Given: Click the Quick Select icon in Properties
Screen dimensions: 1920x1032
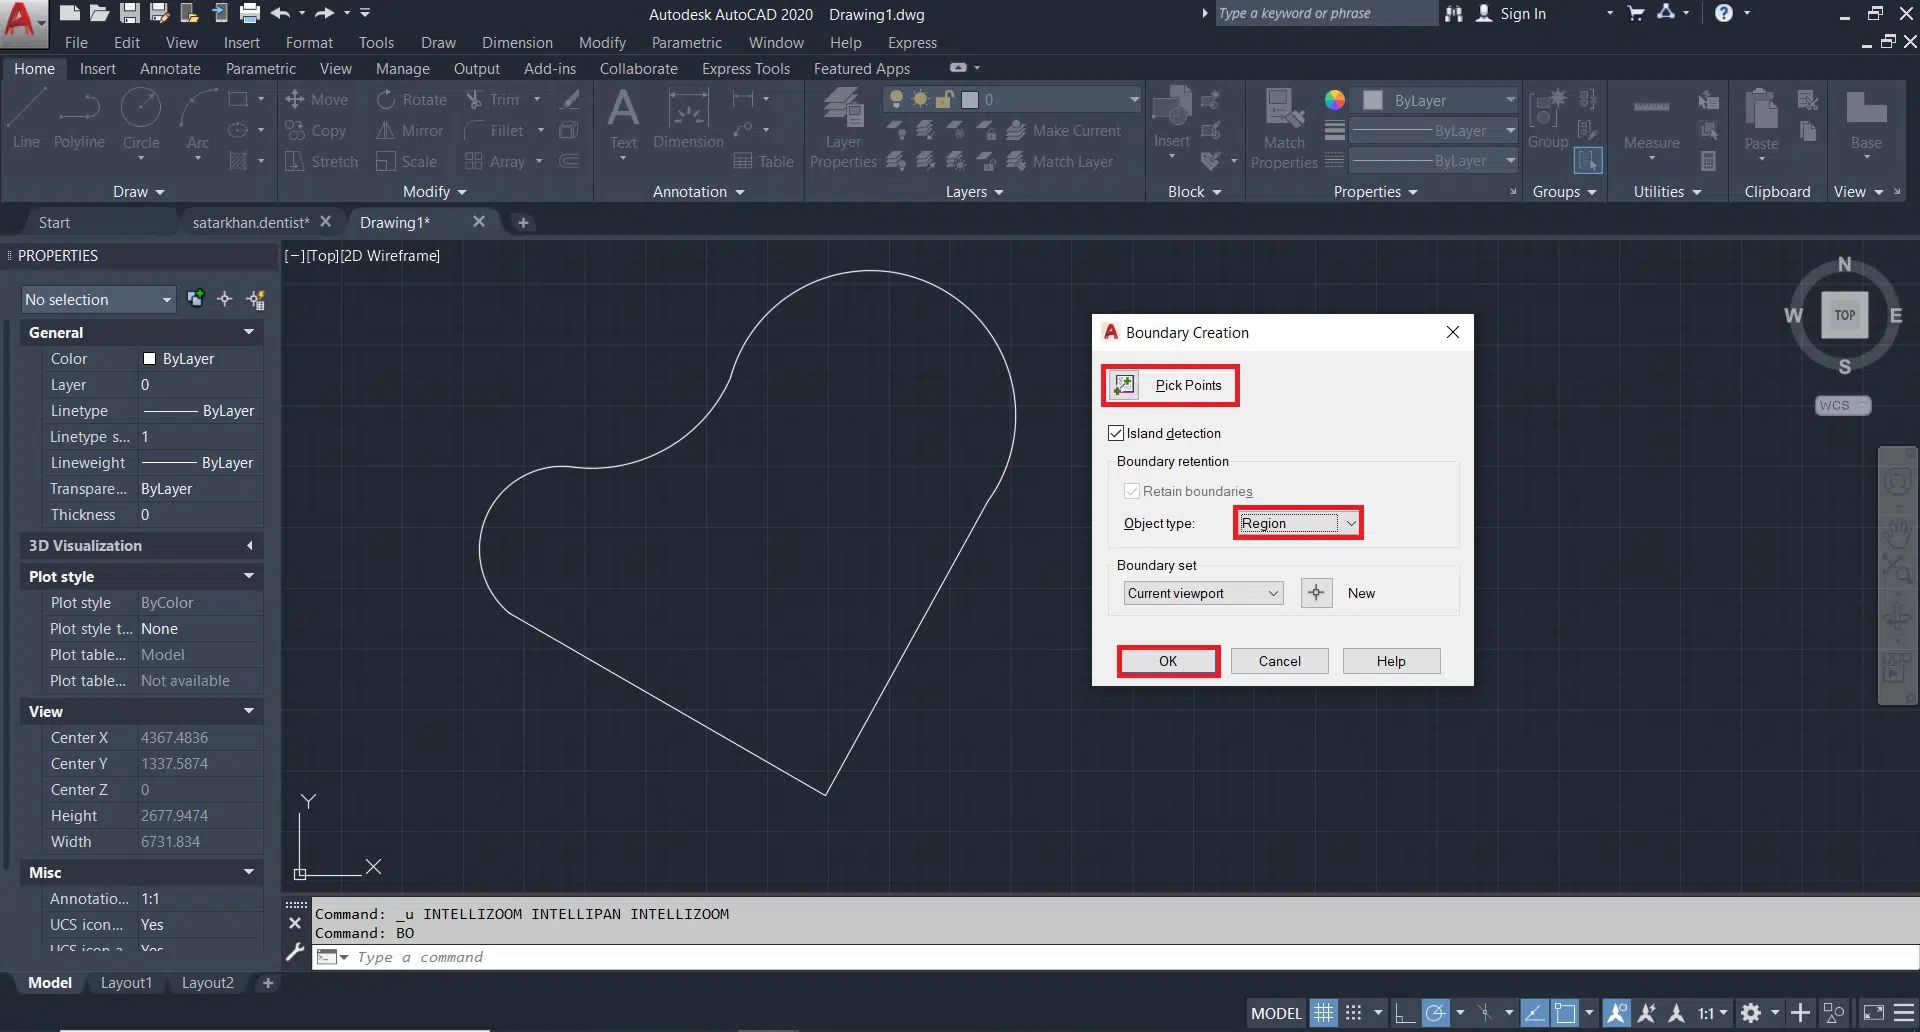Looking at the screenshot, I should (x=256, y=299).
